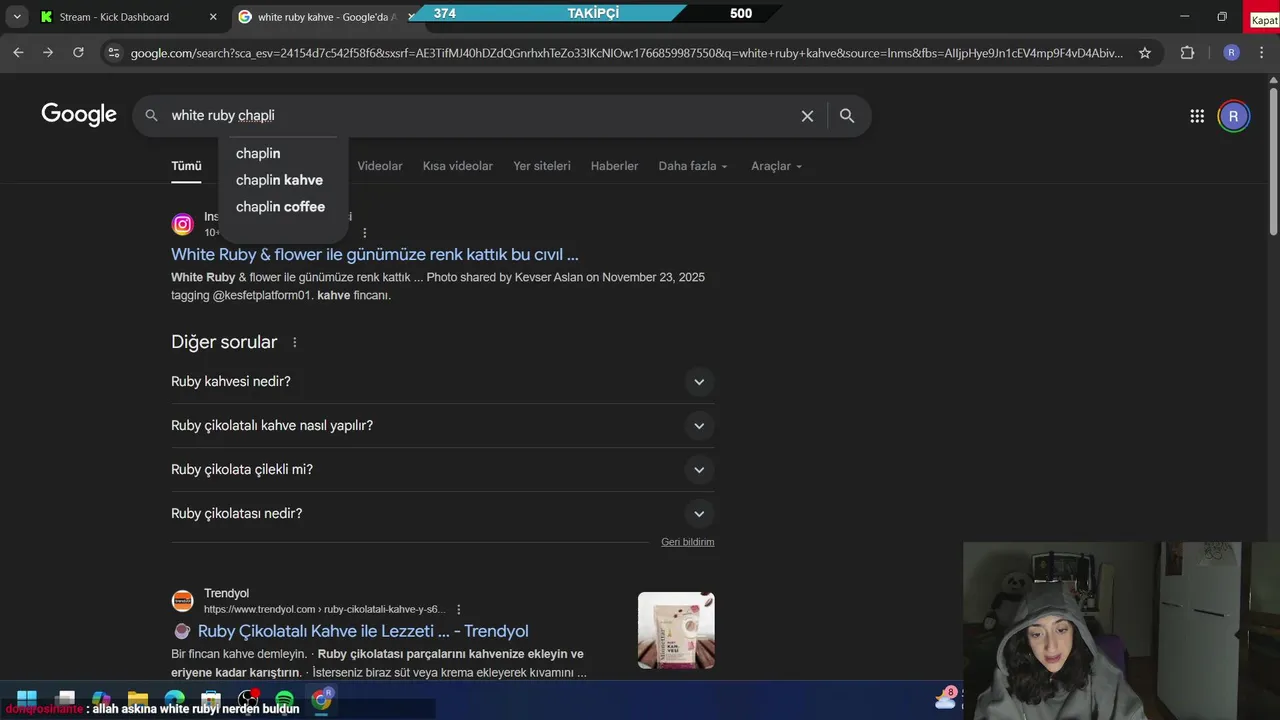The width and height of the screenshot is (1280, 720).
Task: Click the Trendyol product thumbnail
Action: click(x=676, y=630)
